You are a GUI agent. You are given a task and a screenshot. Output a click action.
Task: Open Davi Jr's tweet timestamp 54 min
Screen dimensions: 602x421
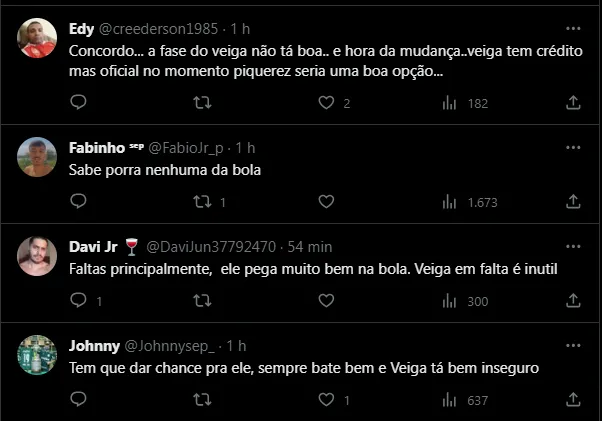(x=309, y=247)
